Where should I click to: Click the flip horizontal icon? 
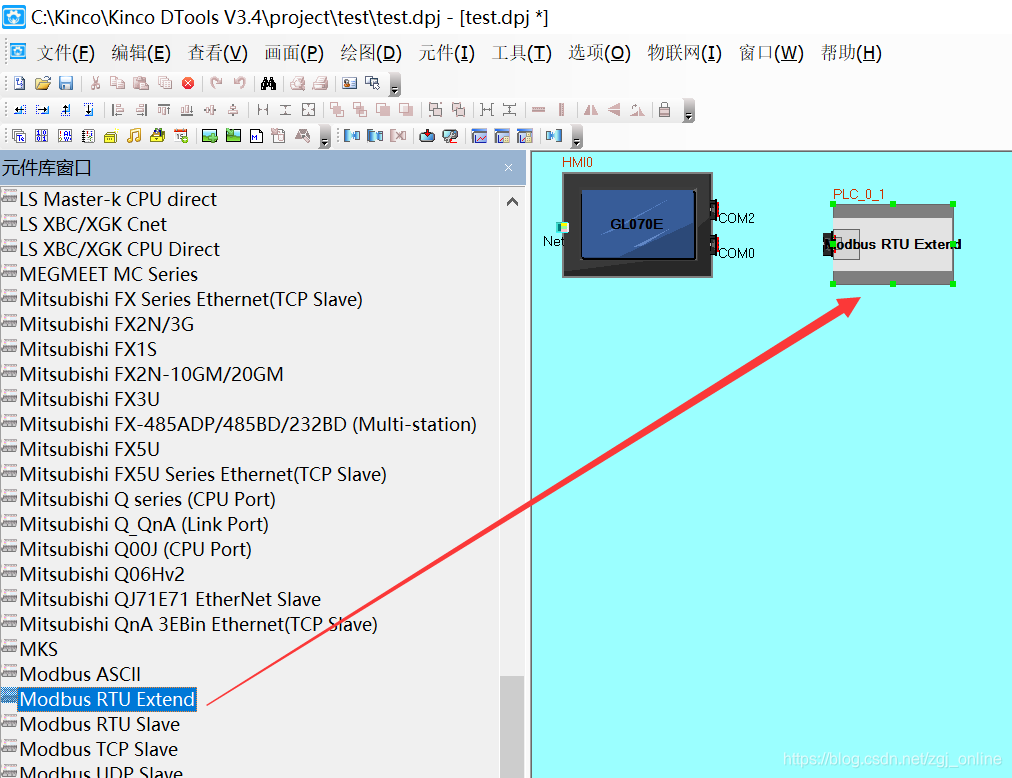pyautogui.click(x=591, y=110)
